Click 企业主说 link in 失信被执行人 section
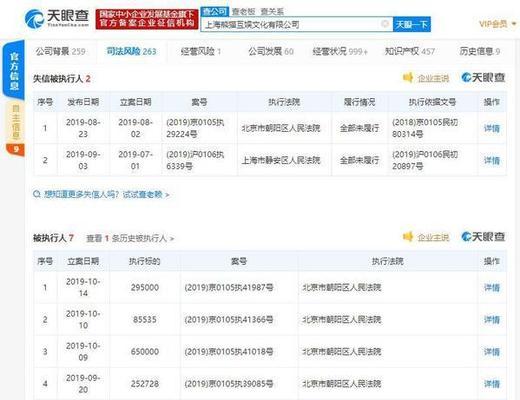 (x=433, y=78)
